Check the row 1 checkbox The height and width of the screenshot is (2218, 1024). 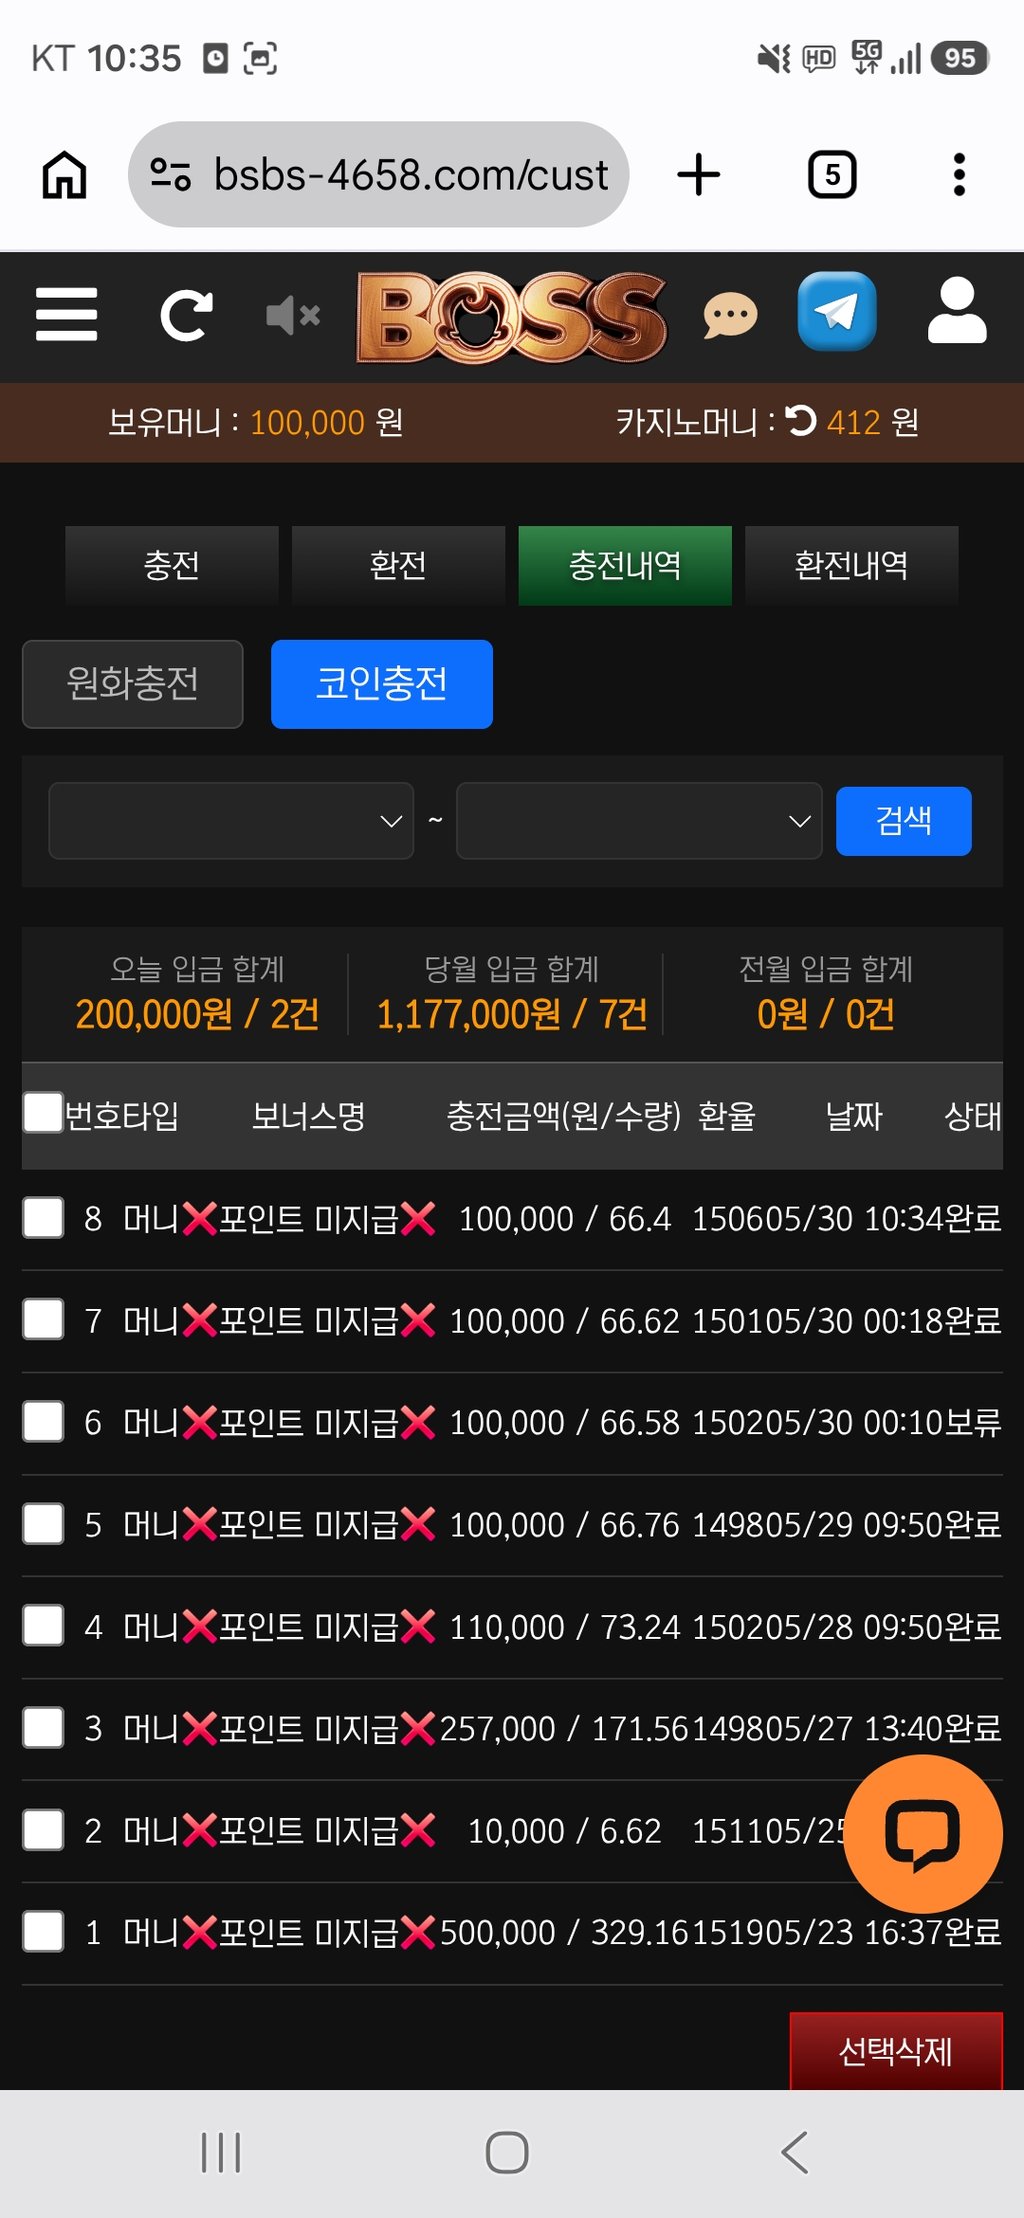pos(43,1932)
